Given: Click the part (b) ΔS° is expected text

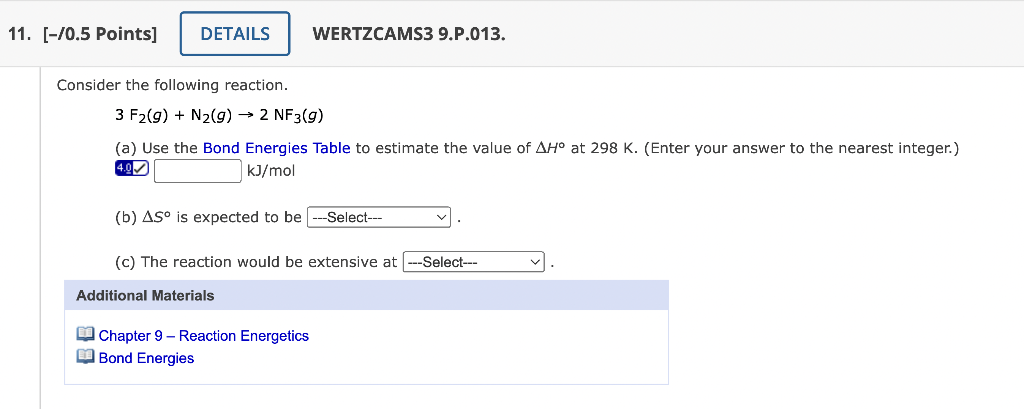Looking at the screenshot, I should point(208,217).
